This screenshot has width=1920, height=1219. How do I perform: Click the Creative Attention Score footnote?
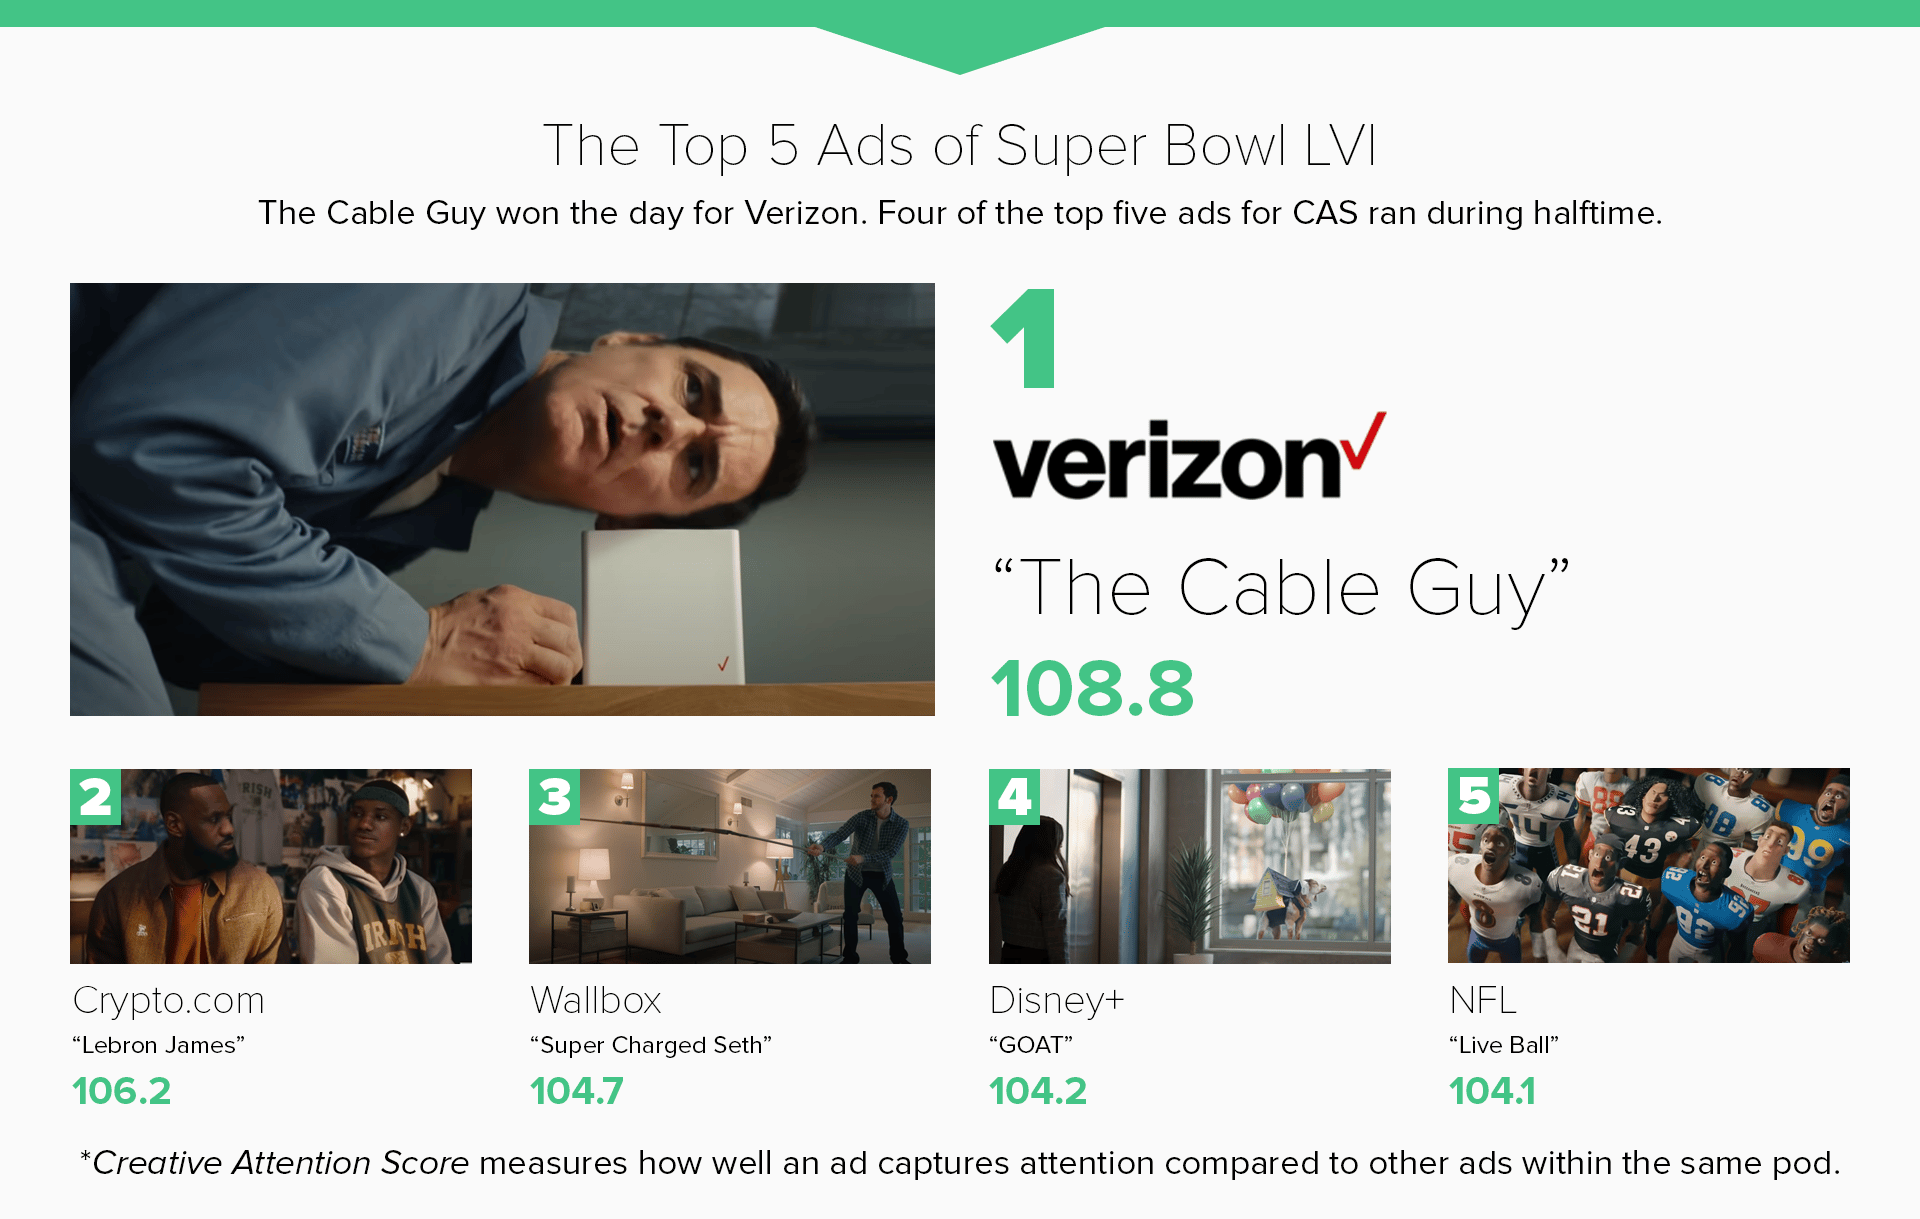coord(960,1163)
